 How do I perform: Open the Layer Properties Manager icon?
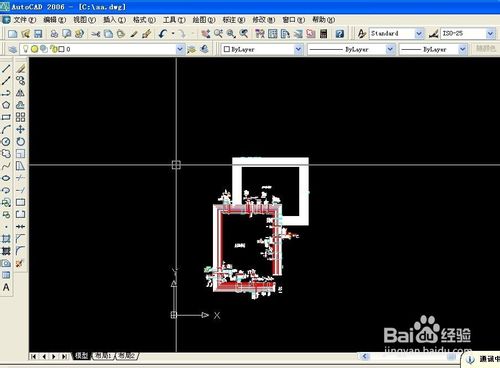[12, 49]
